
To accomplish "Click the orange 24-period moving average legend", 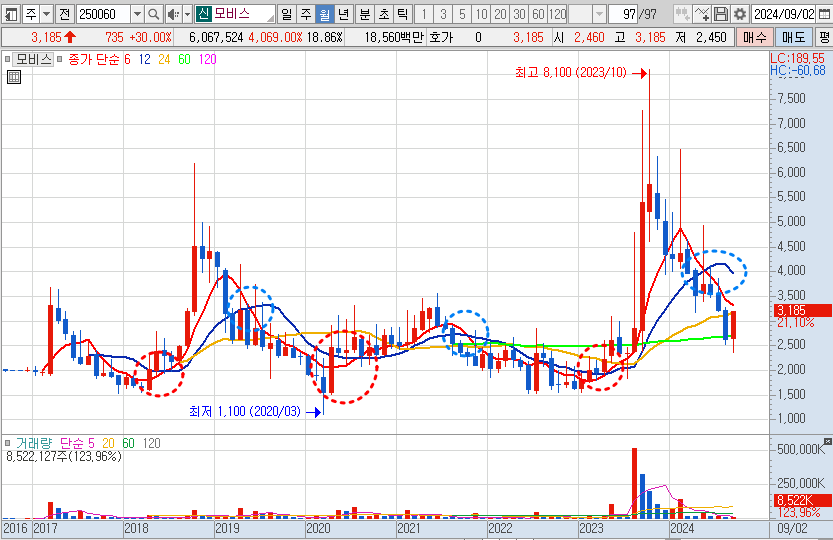I will click(164, 59).
